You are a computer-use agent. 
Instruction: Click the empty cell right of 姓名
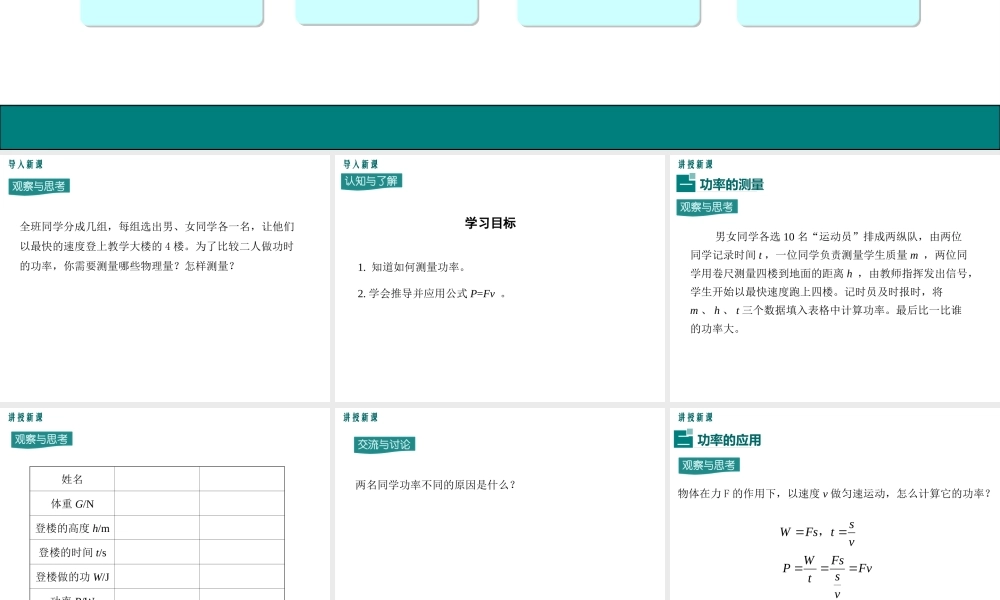pyautogui.click(x=157, y=479)
